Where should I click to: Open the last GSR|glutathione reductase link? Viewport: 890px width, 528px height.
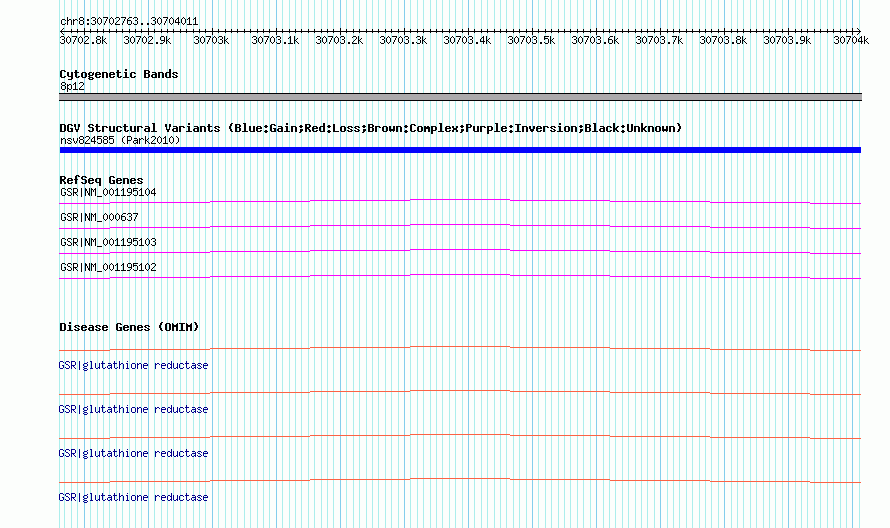[133, 497]
